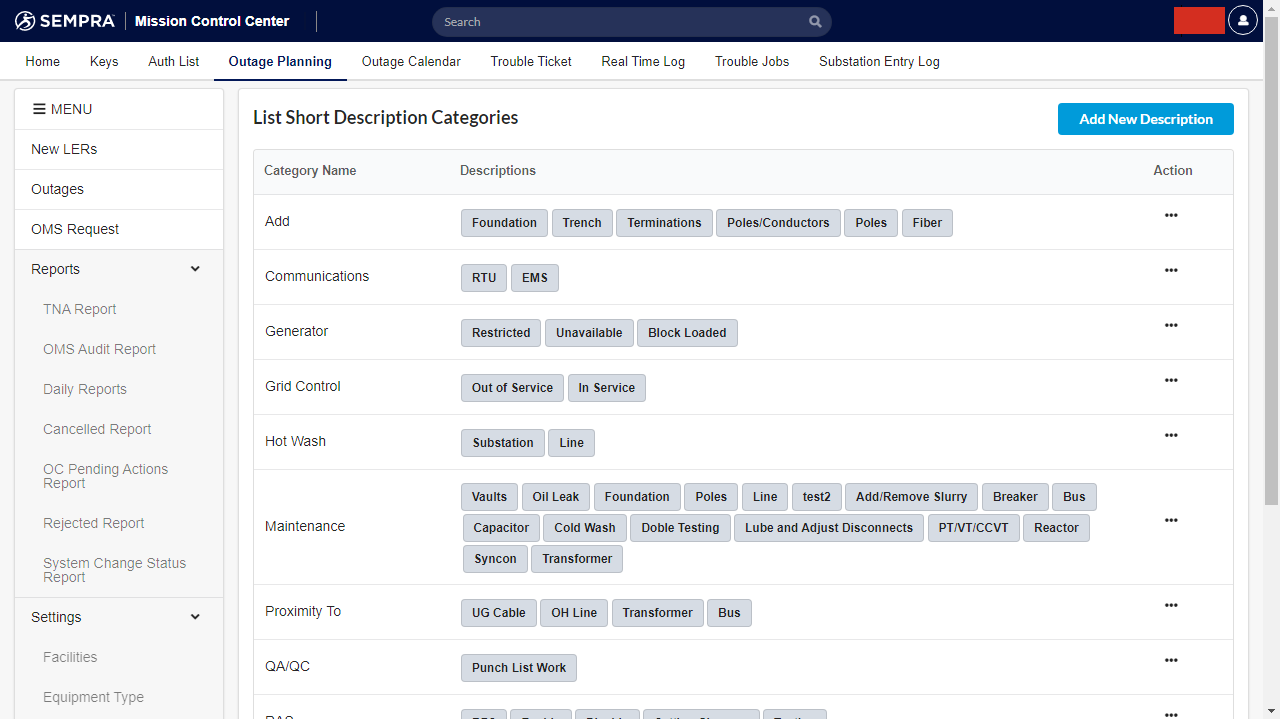This screenshot has height=719, width=1280.
Task: Open action ellipsis for Maintenance row
Action: click(x=1171, y=521)
